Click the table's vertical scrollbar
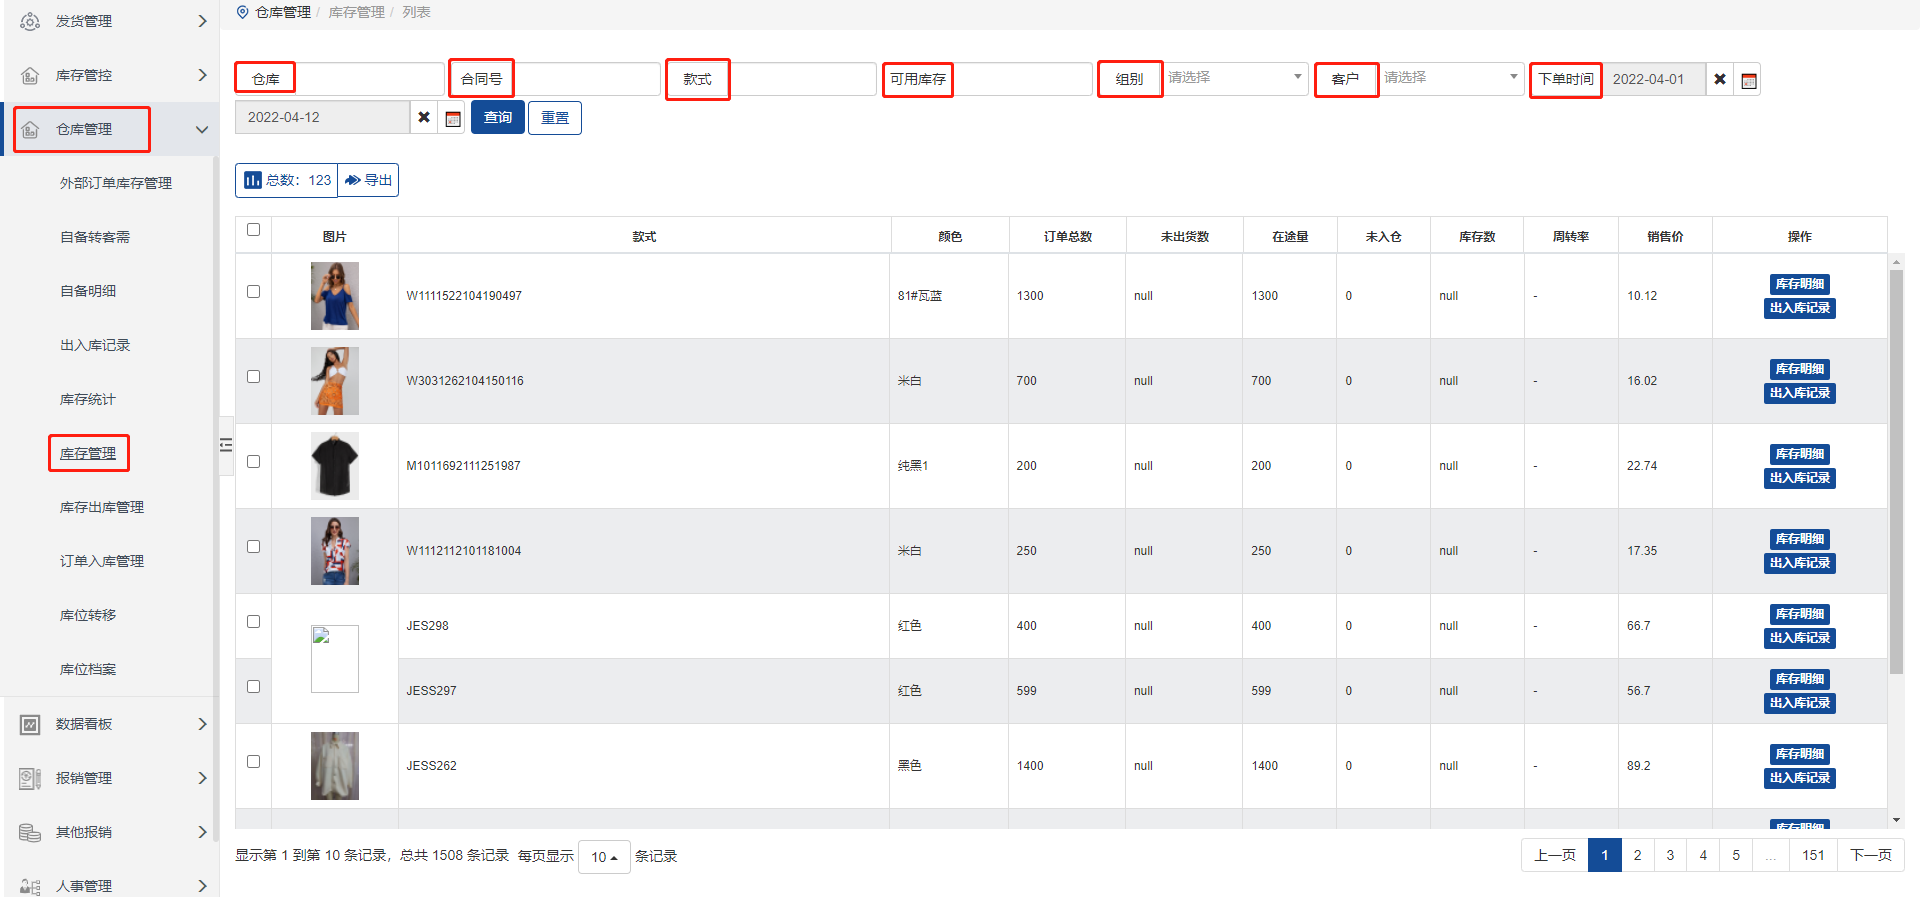This screenshot has height=897, width=1920. pyautogui.click(x=1896, y=470)
